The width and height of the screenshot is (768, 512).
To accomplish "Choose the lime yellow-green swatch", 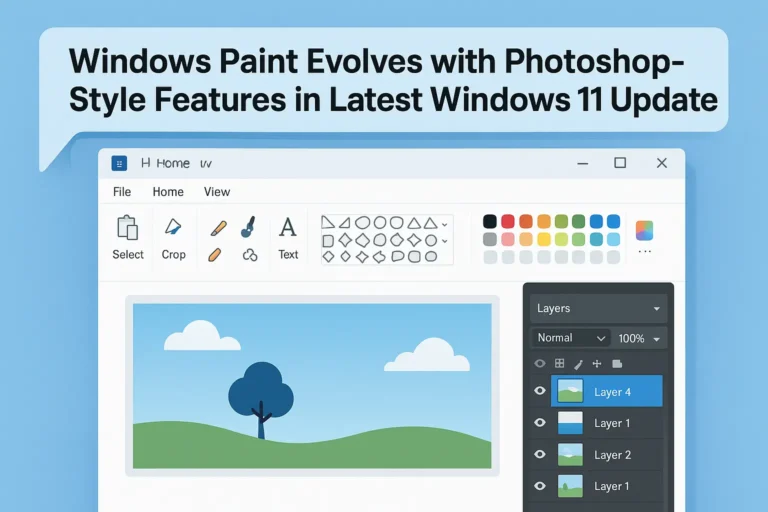I will [561, 239].
